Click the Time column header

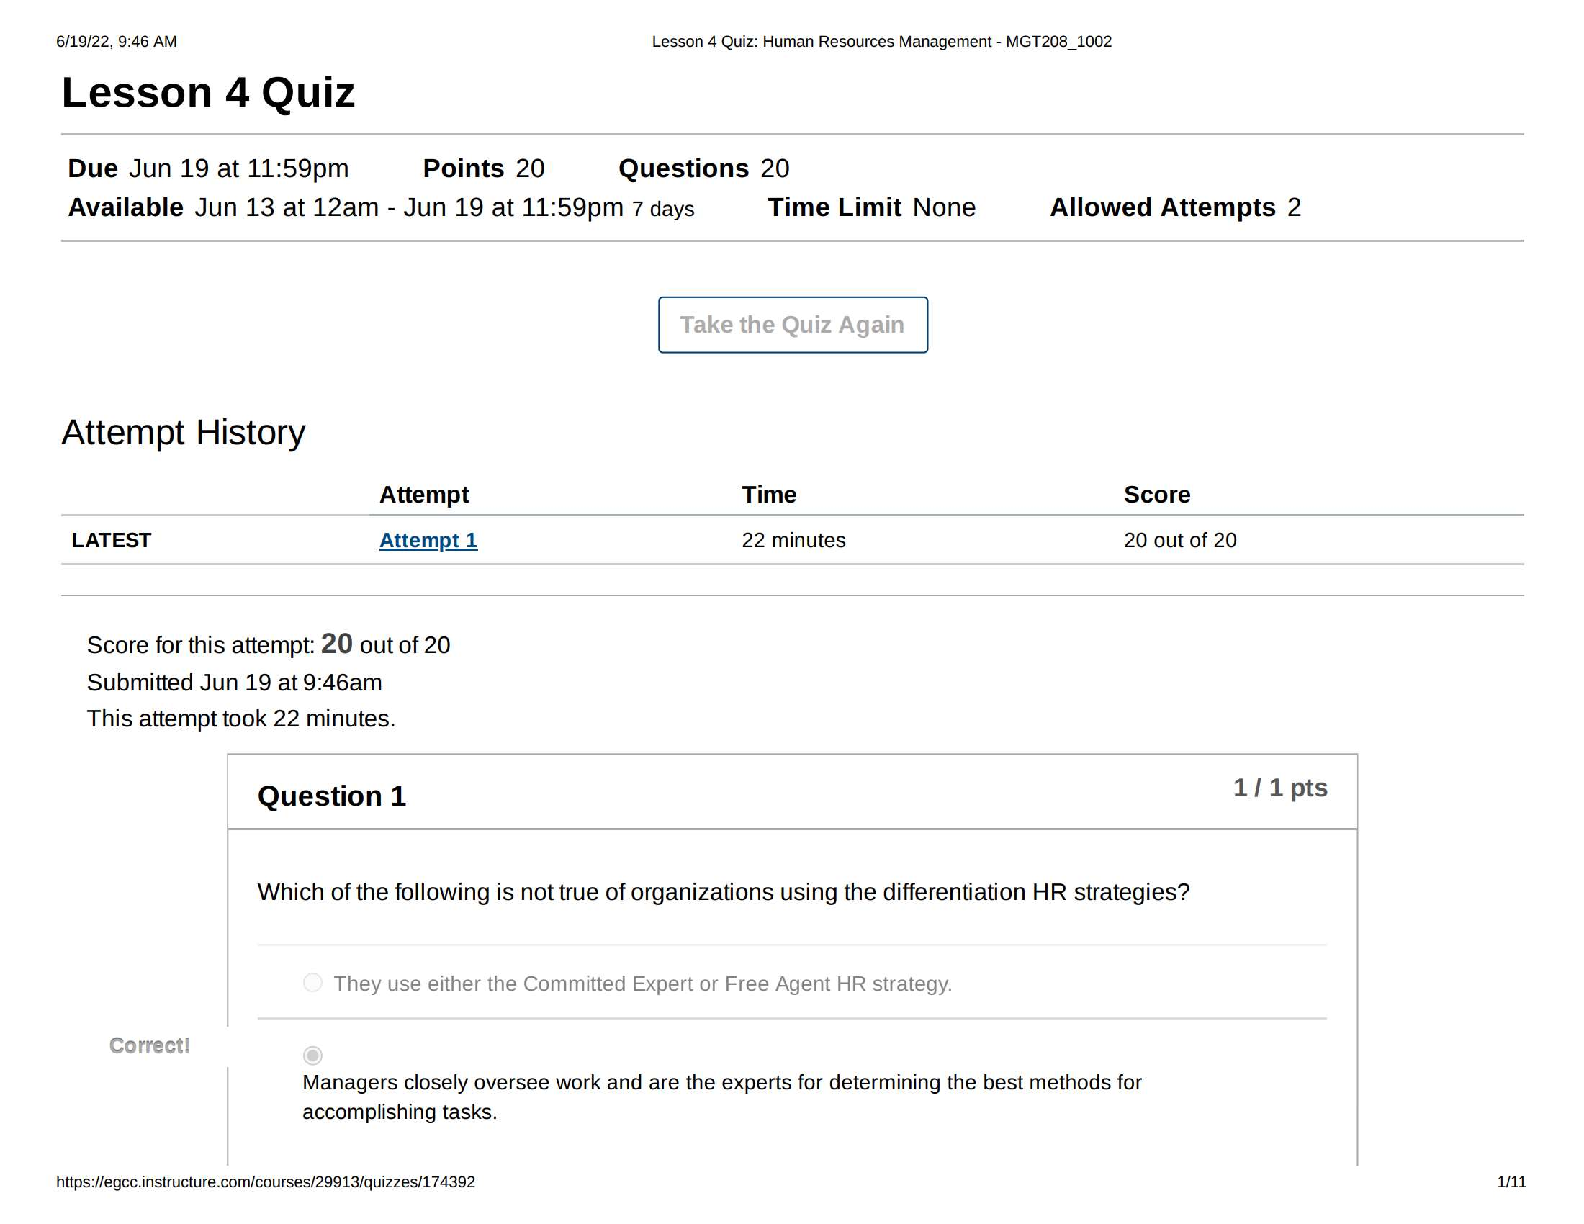769,495
